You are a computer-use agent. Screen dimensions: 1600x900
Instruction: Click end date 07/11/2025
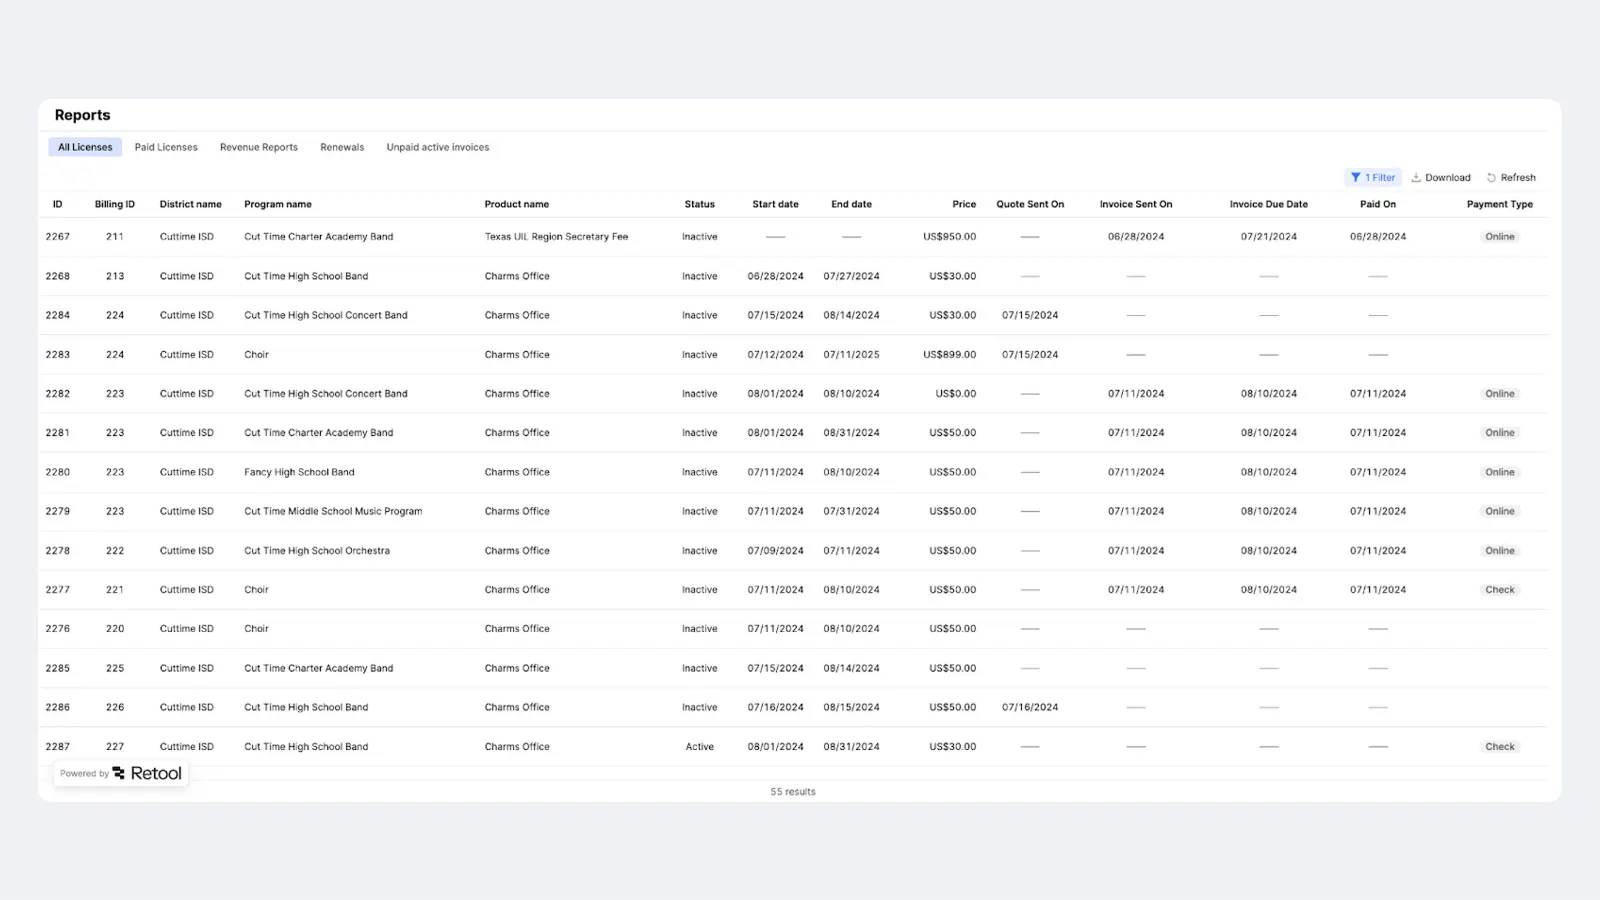(852, 355)
